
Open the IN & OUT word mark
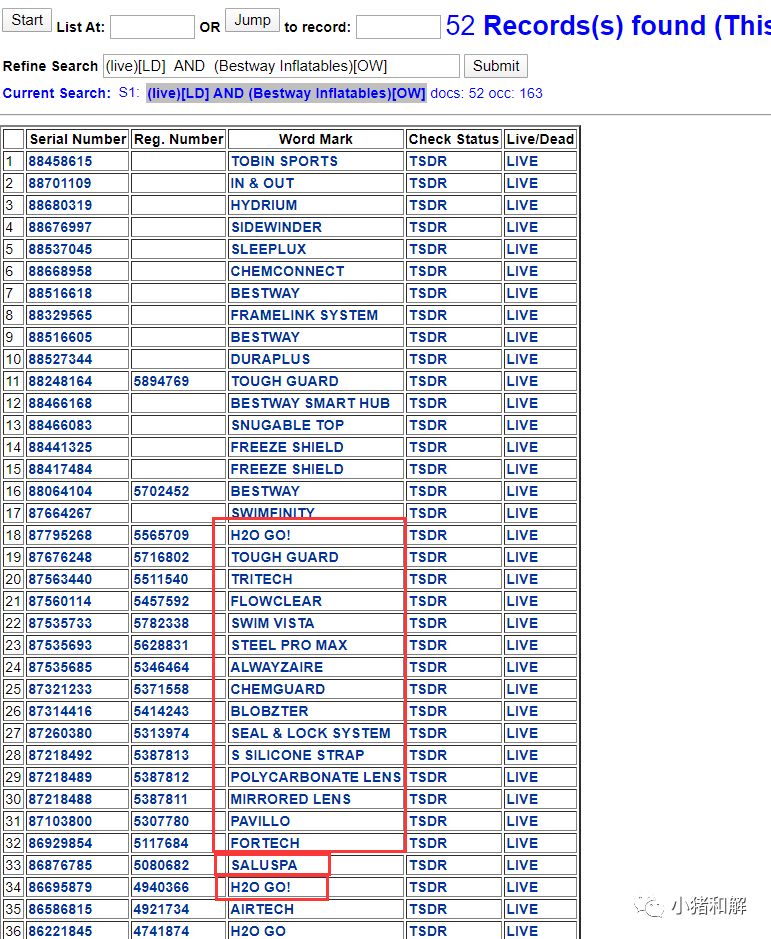tap(262, 183)
